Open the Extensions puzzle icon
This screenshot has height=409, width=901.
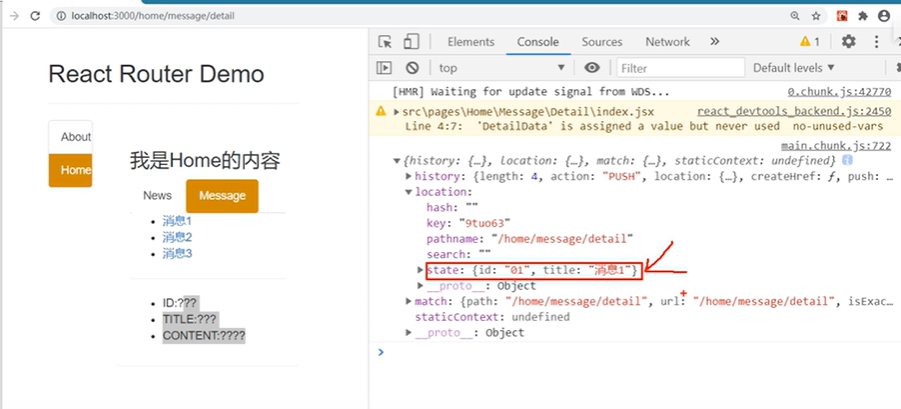click(863, 16)
